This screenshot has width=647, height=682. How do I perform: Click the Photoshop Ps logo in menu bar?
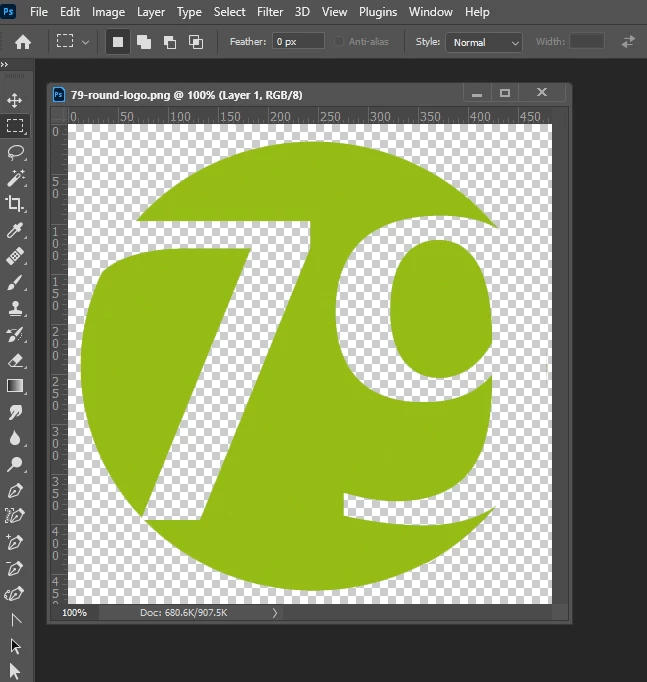click(x=8, y=12)
